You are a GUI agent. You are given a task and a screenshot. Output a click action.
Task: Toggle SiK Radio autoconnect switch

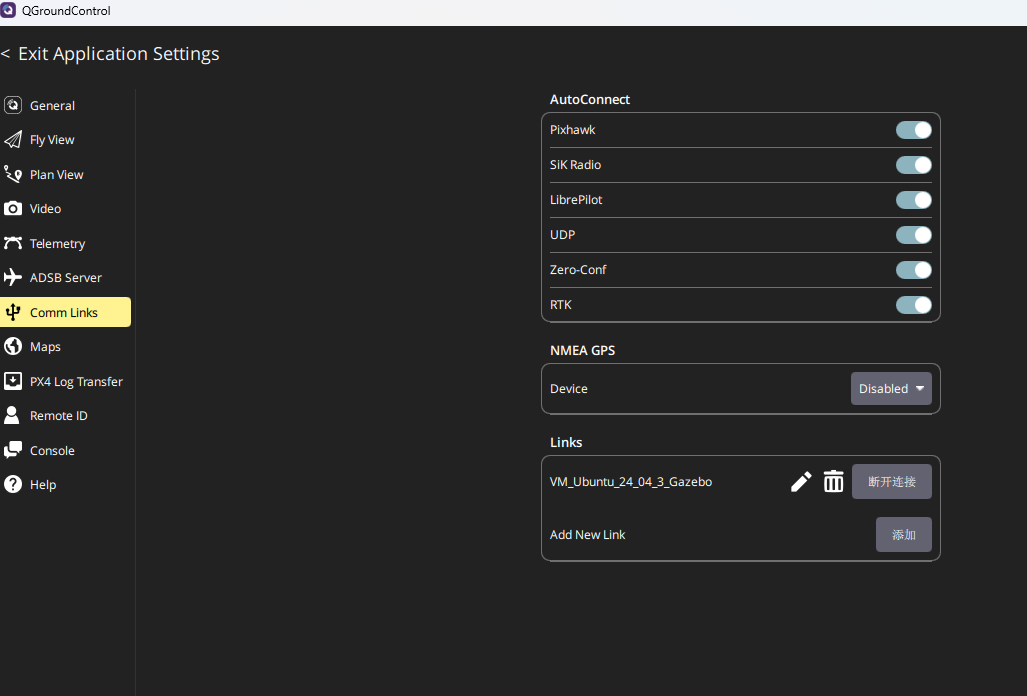(x=914, y=165)
